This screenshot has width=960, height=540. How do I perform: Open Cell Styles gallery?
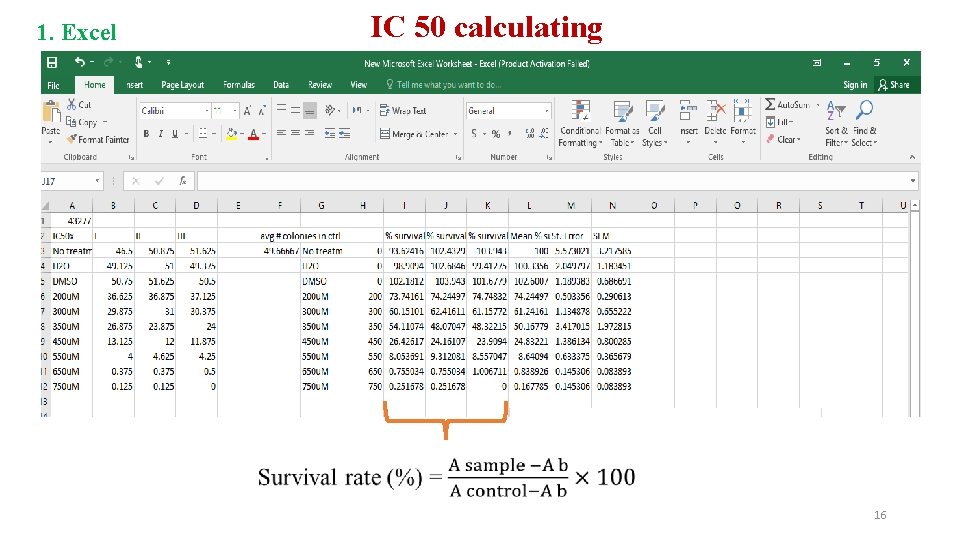[x=654, y=124]
